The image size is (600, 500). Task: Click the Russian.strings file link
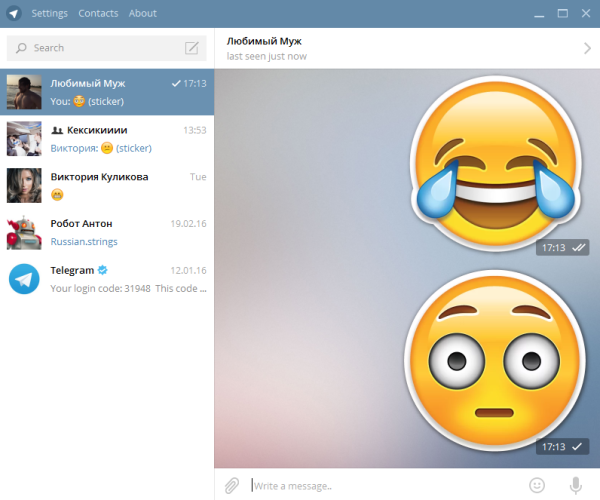(82, 241)
